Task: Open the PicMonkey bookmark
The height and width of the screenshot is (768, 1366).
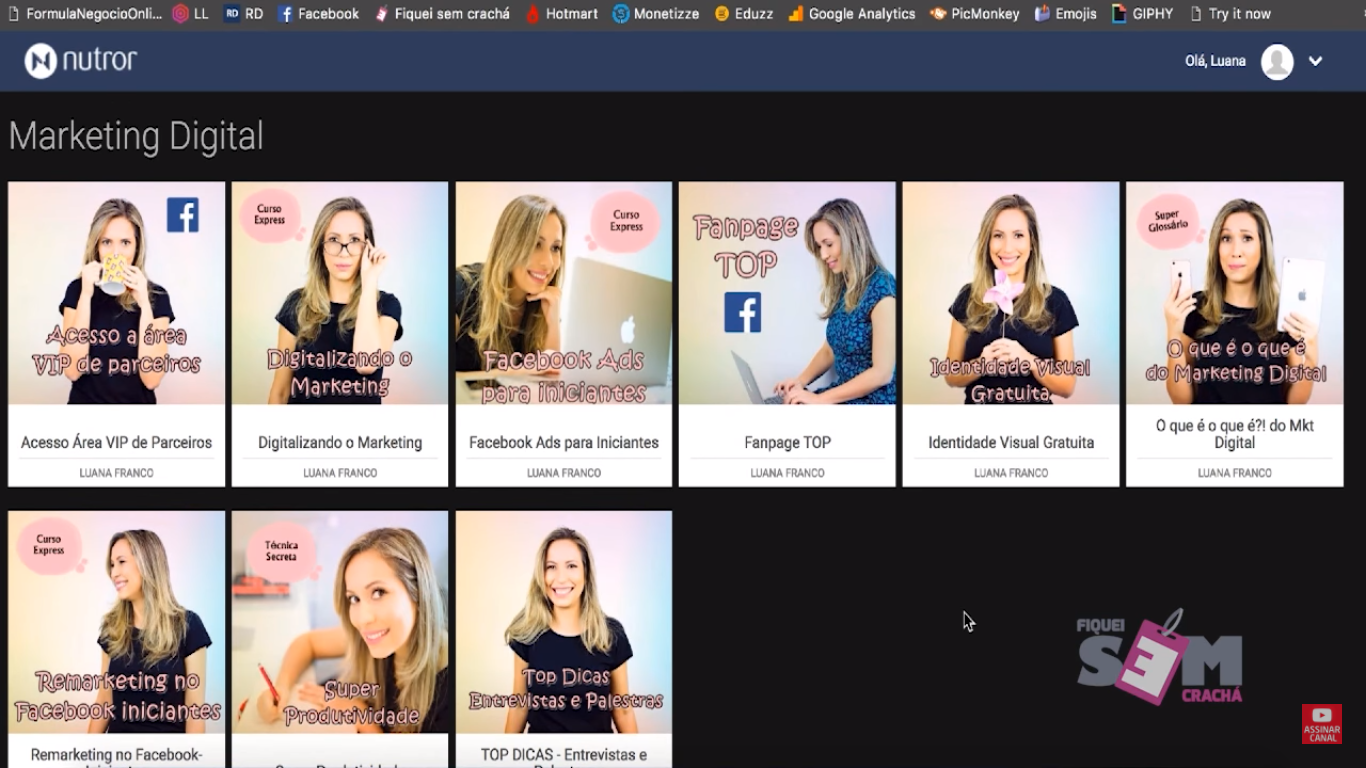Action: click(975, 14)
